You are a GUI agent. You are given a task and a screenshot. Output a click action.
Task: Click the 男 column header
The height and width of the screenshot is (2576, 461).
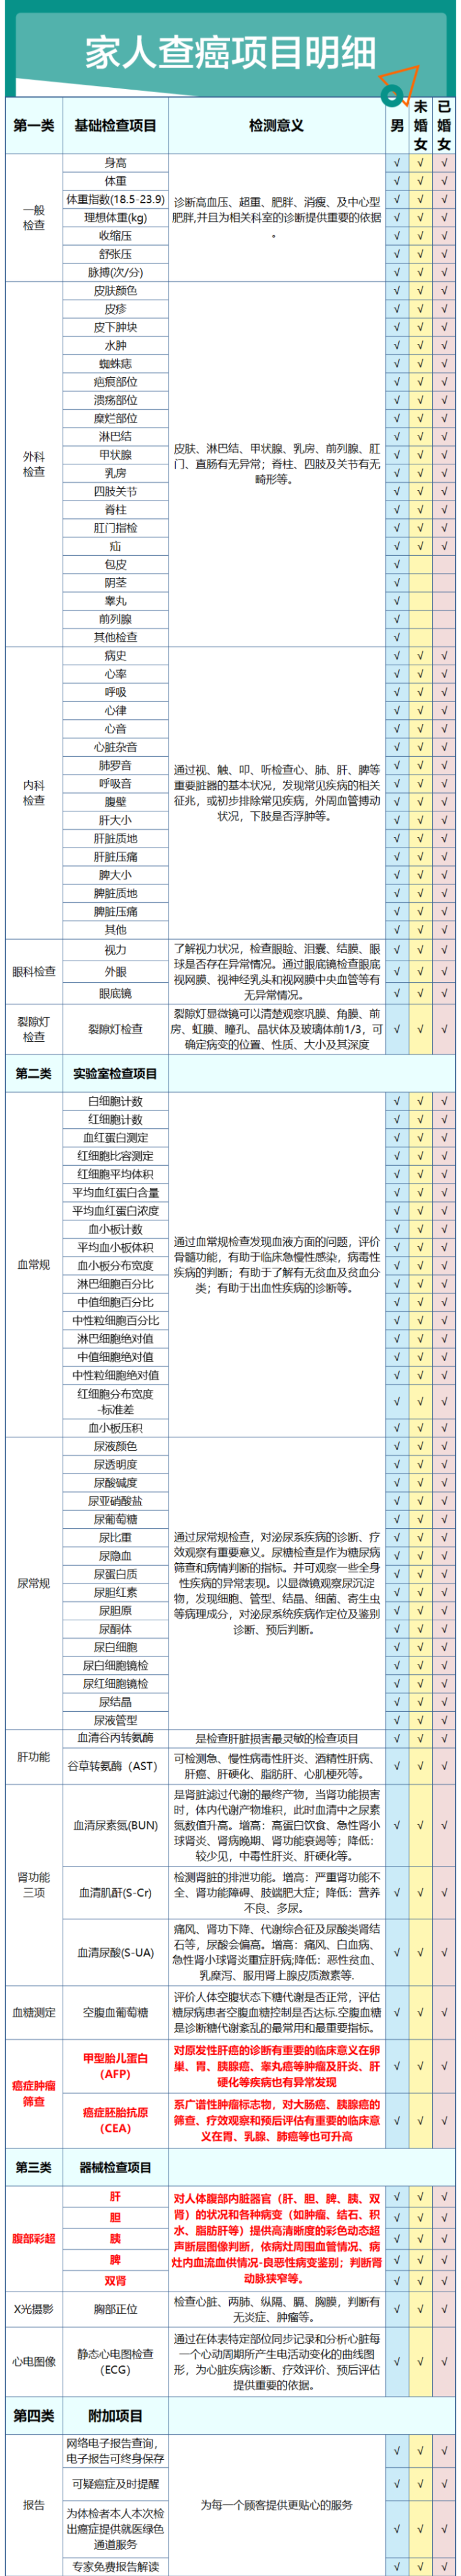(x=397, y=126)
